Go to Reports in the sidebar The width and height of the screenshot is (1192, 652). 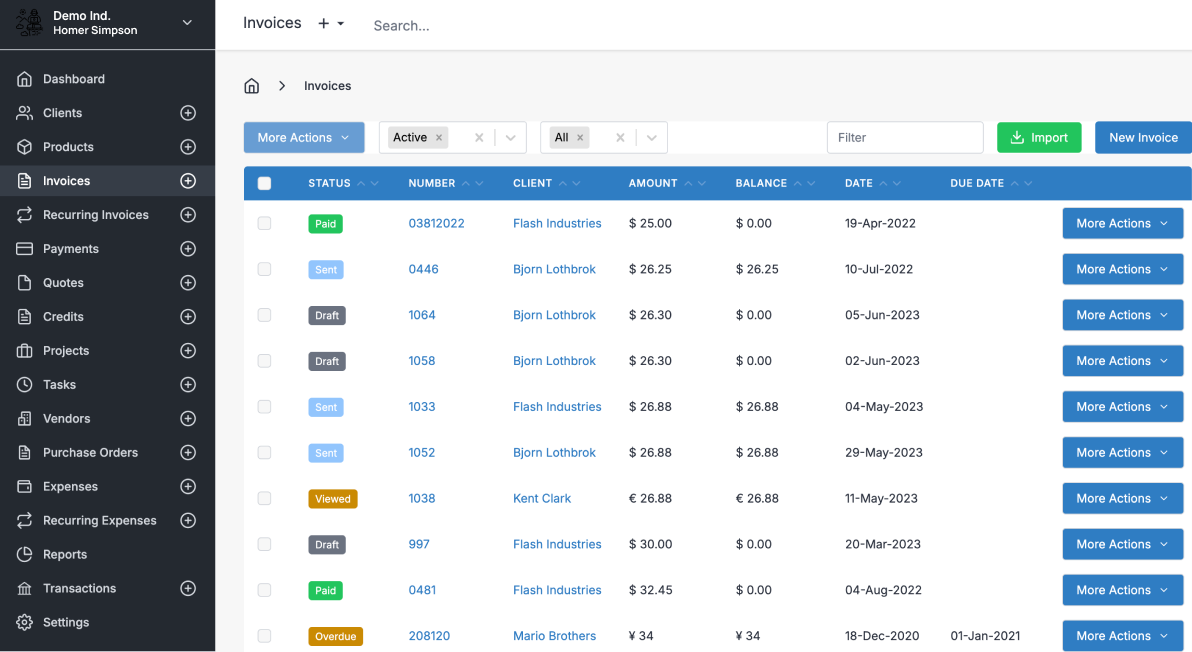(64, 555)
